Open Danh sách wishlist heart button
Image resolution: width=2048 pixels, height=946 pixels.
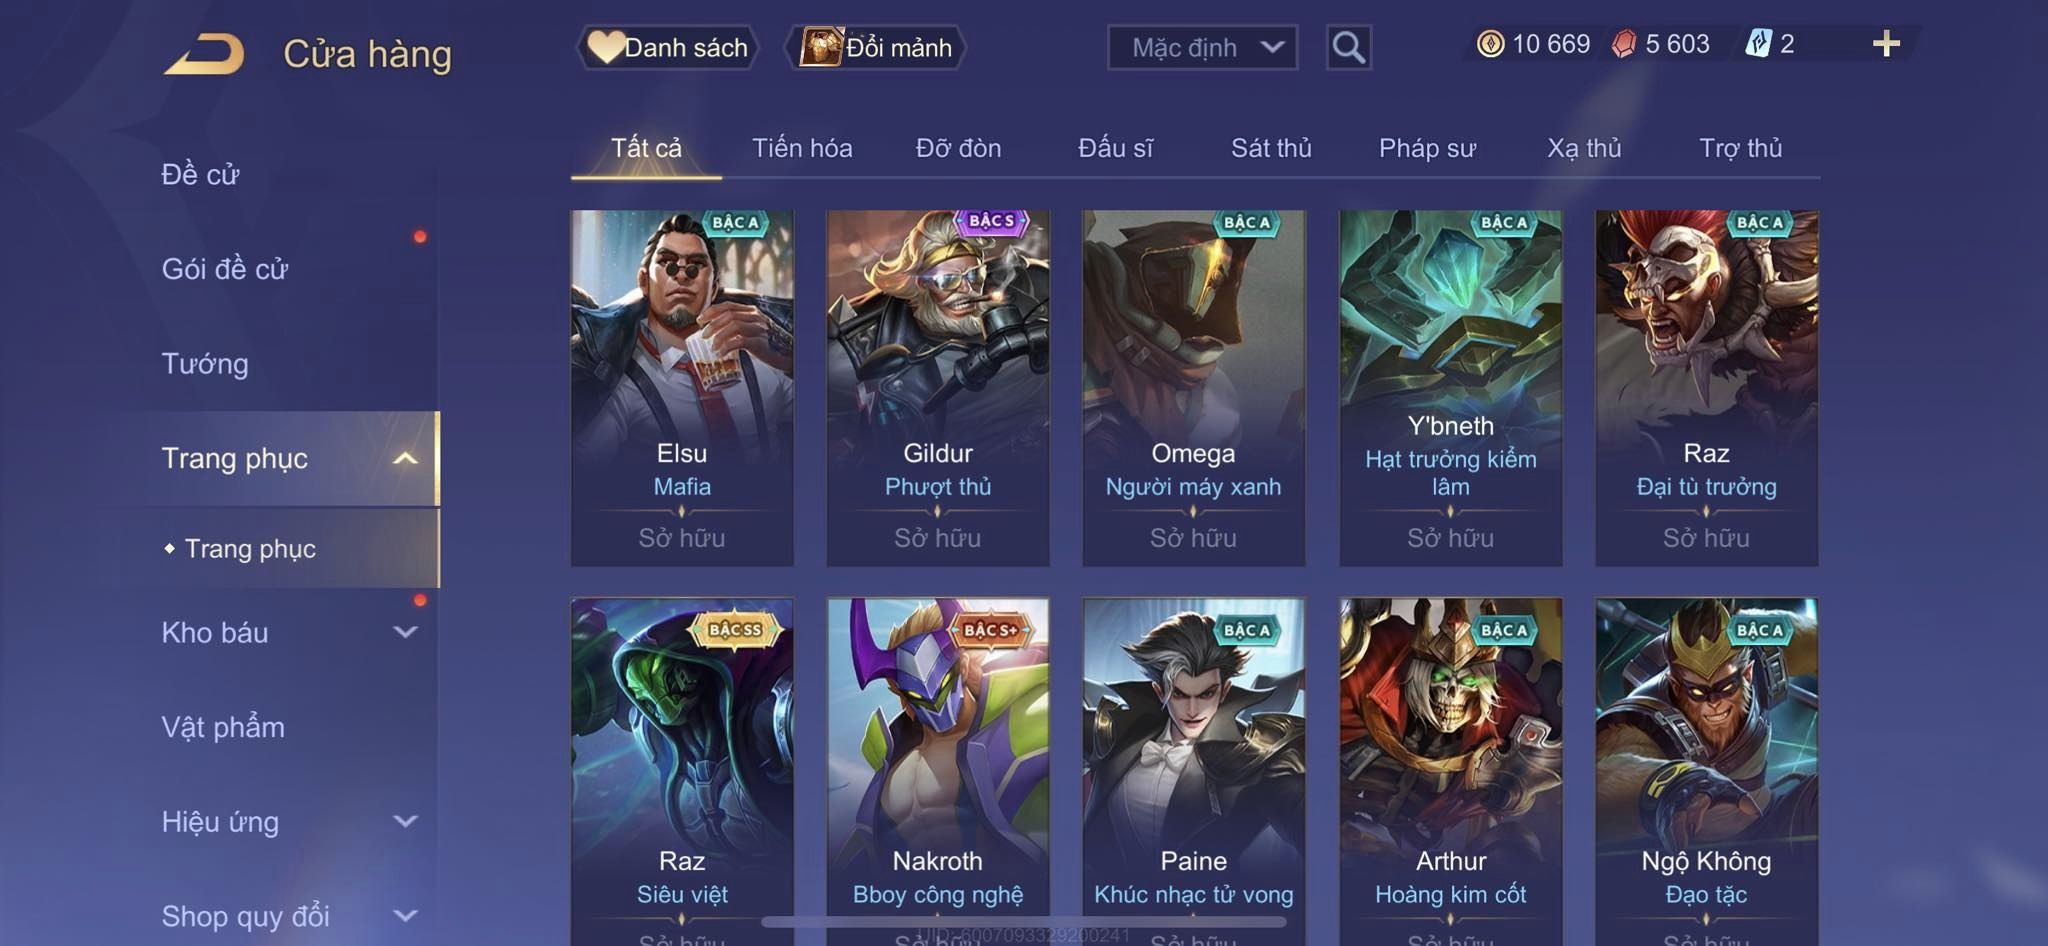668,47
